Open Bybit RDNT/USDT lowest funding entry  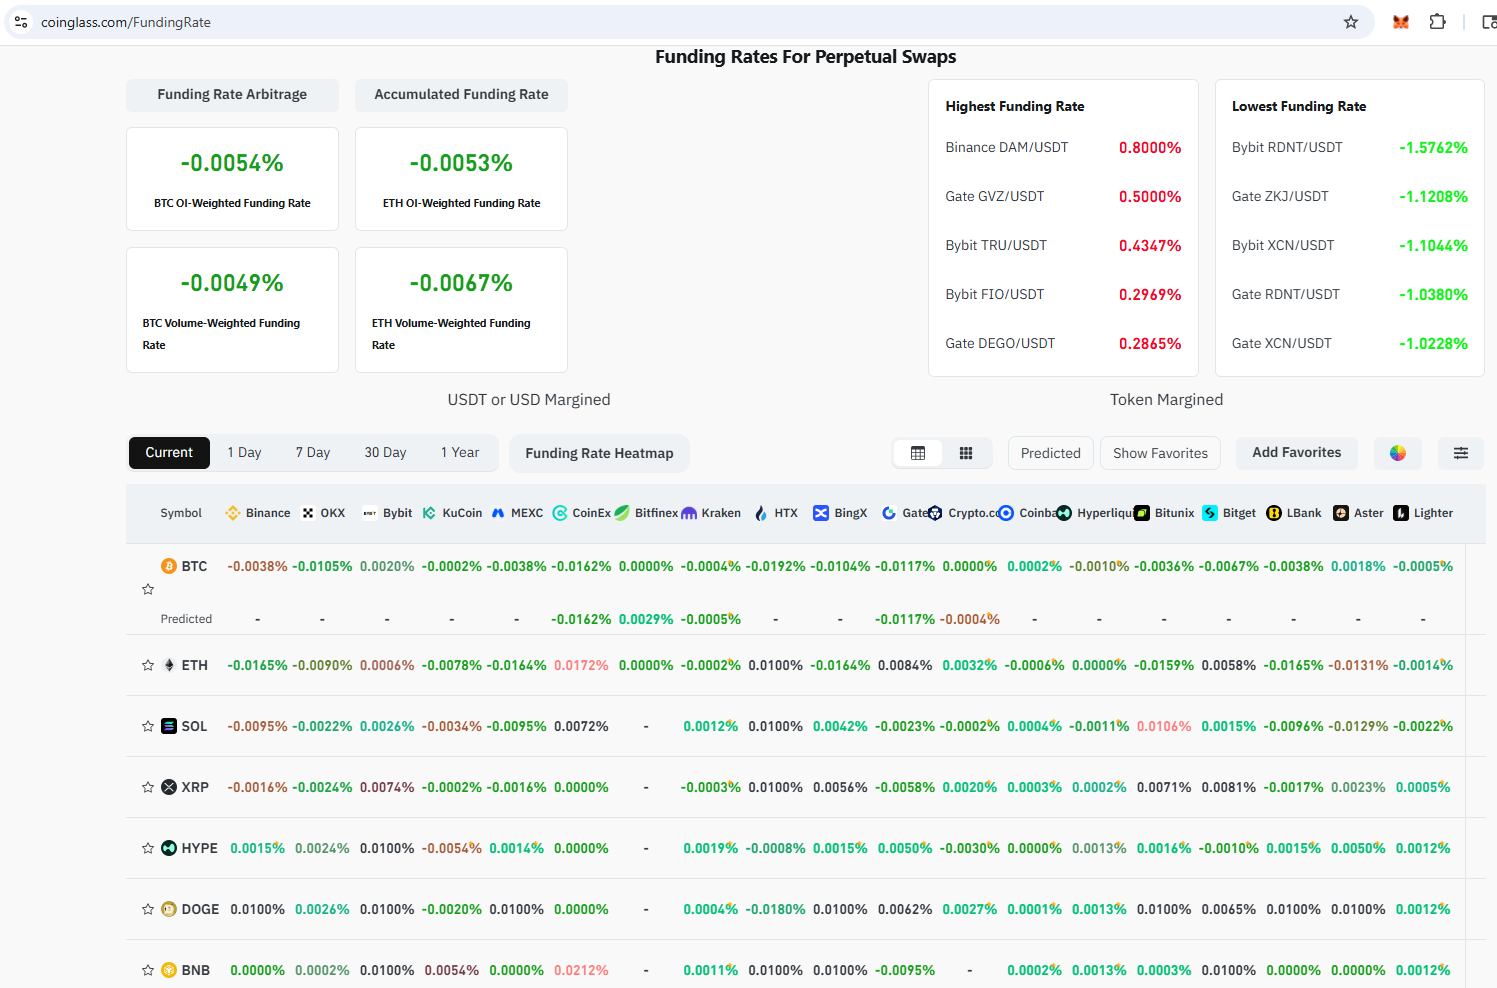tap(1350, 147)
